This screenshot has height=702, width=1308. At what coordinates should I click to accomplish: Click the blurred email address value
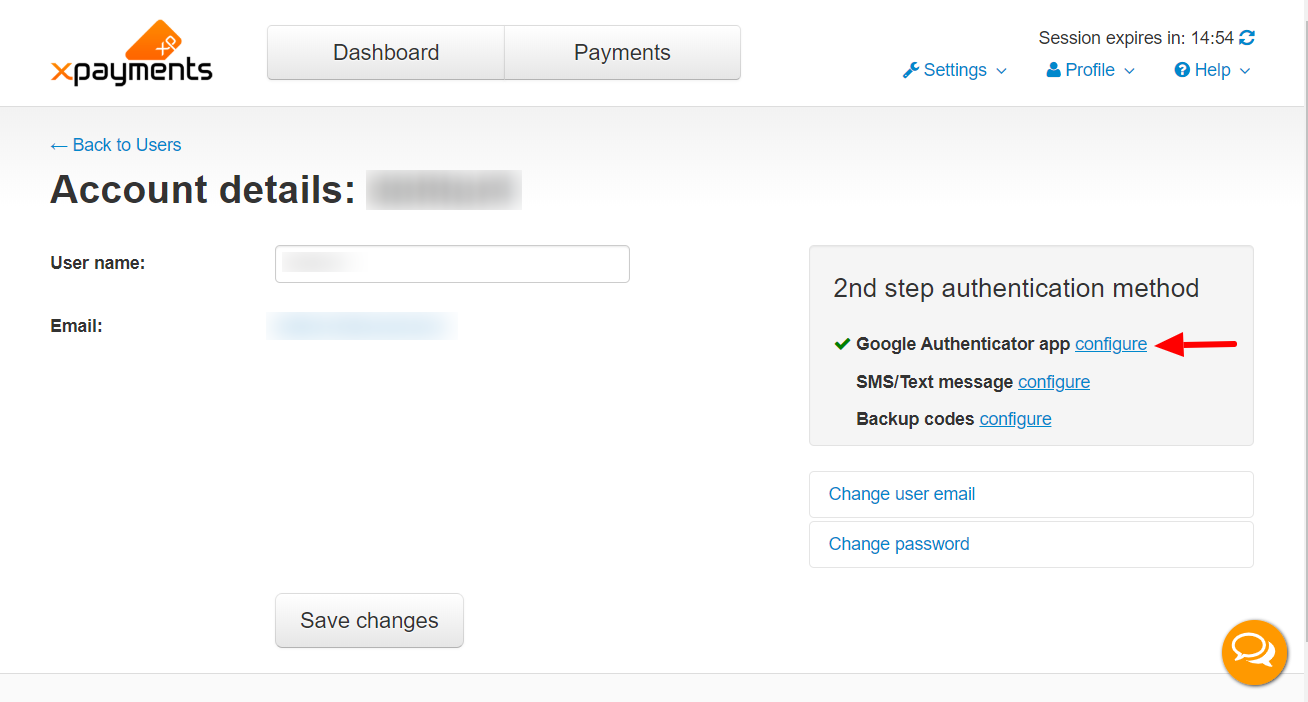click(x=361, y=326)
